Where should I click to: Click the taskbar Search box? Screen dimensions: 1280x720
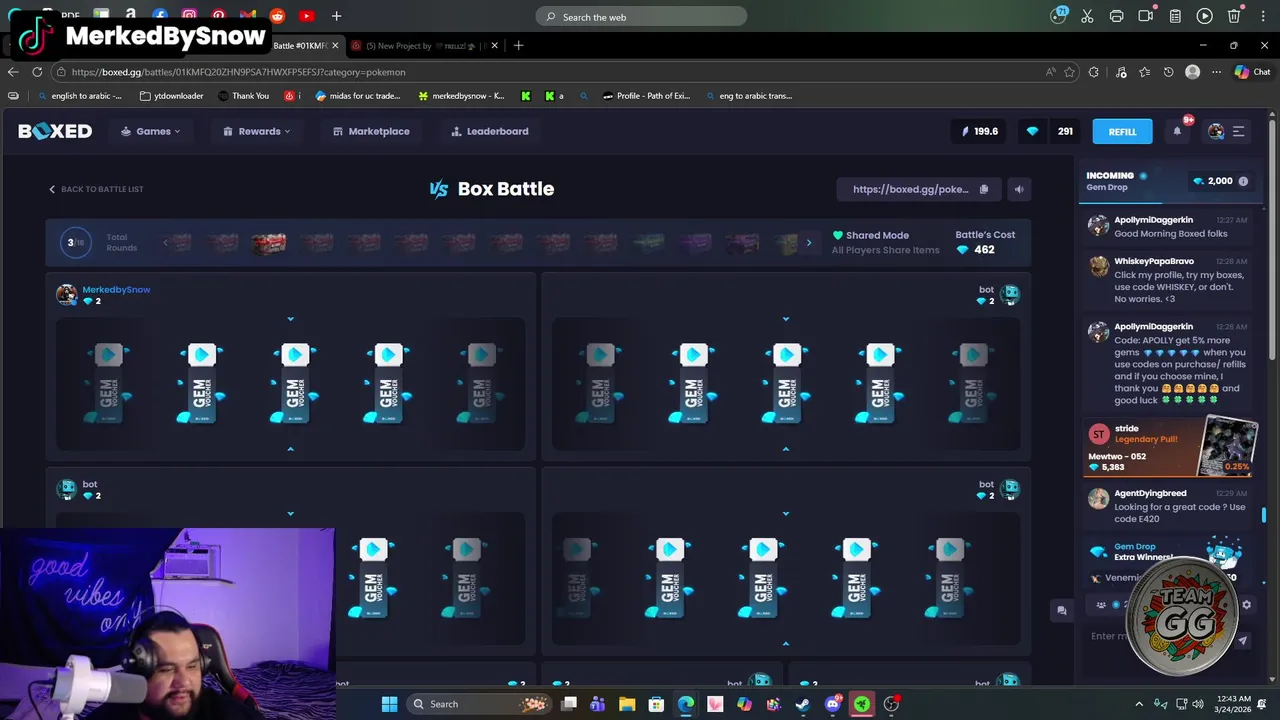pyautogui.click(x=479, y=704)
